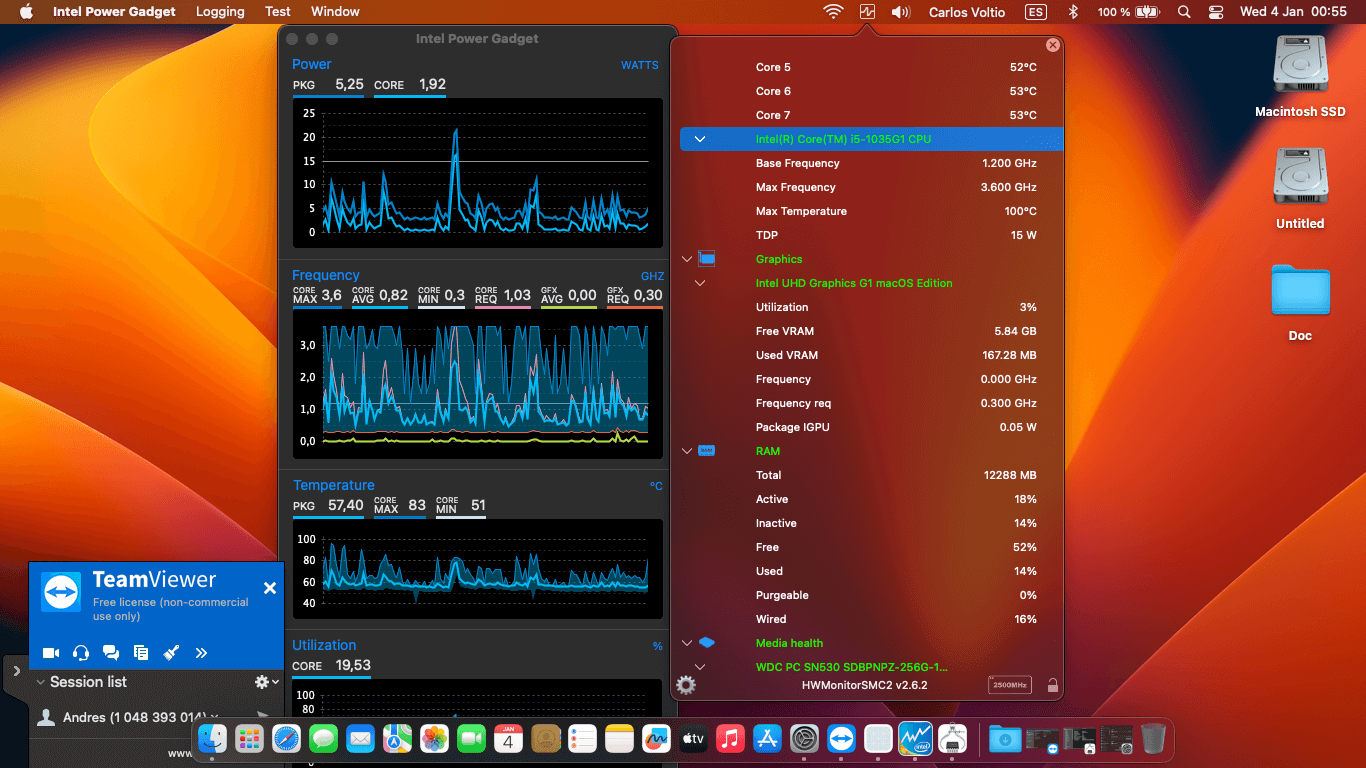Open Messages from the Dock

pos(323,739)
